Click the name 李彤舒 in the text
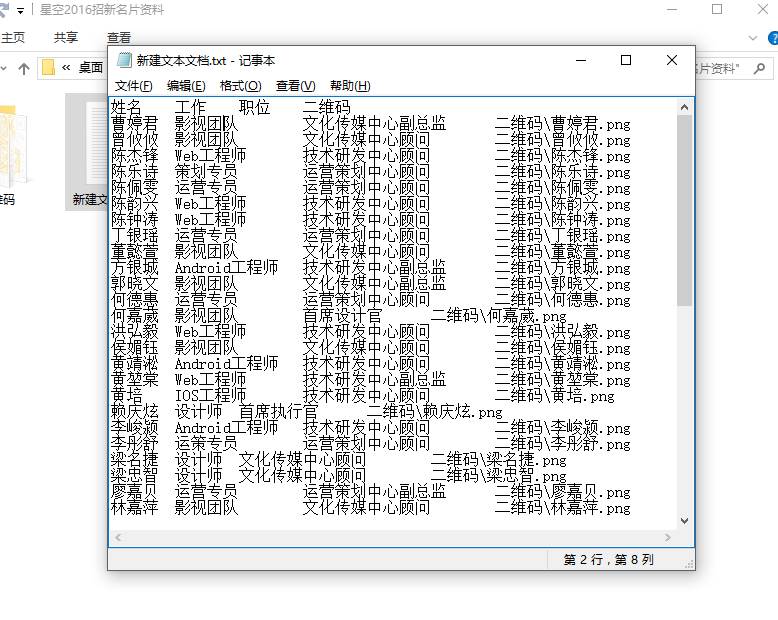Image resolution: width=778 pixels, height=620 pixels. point(134,443)
